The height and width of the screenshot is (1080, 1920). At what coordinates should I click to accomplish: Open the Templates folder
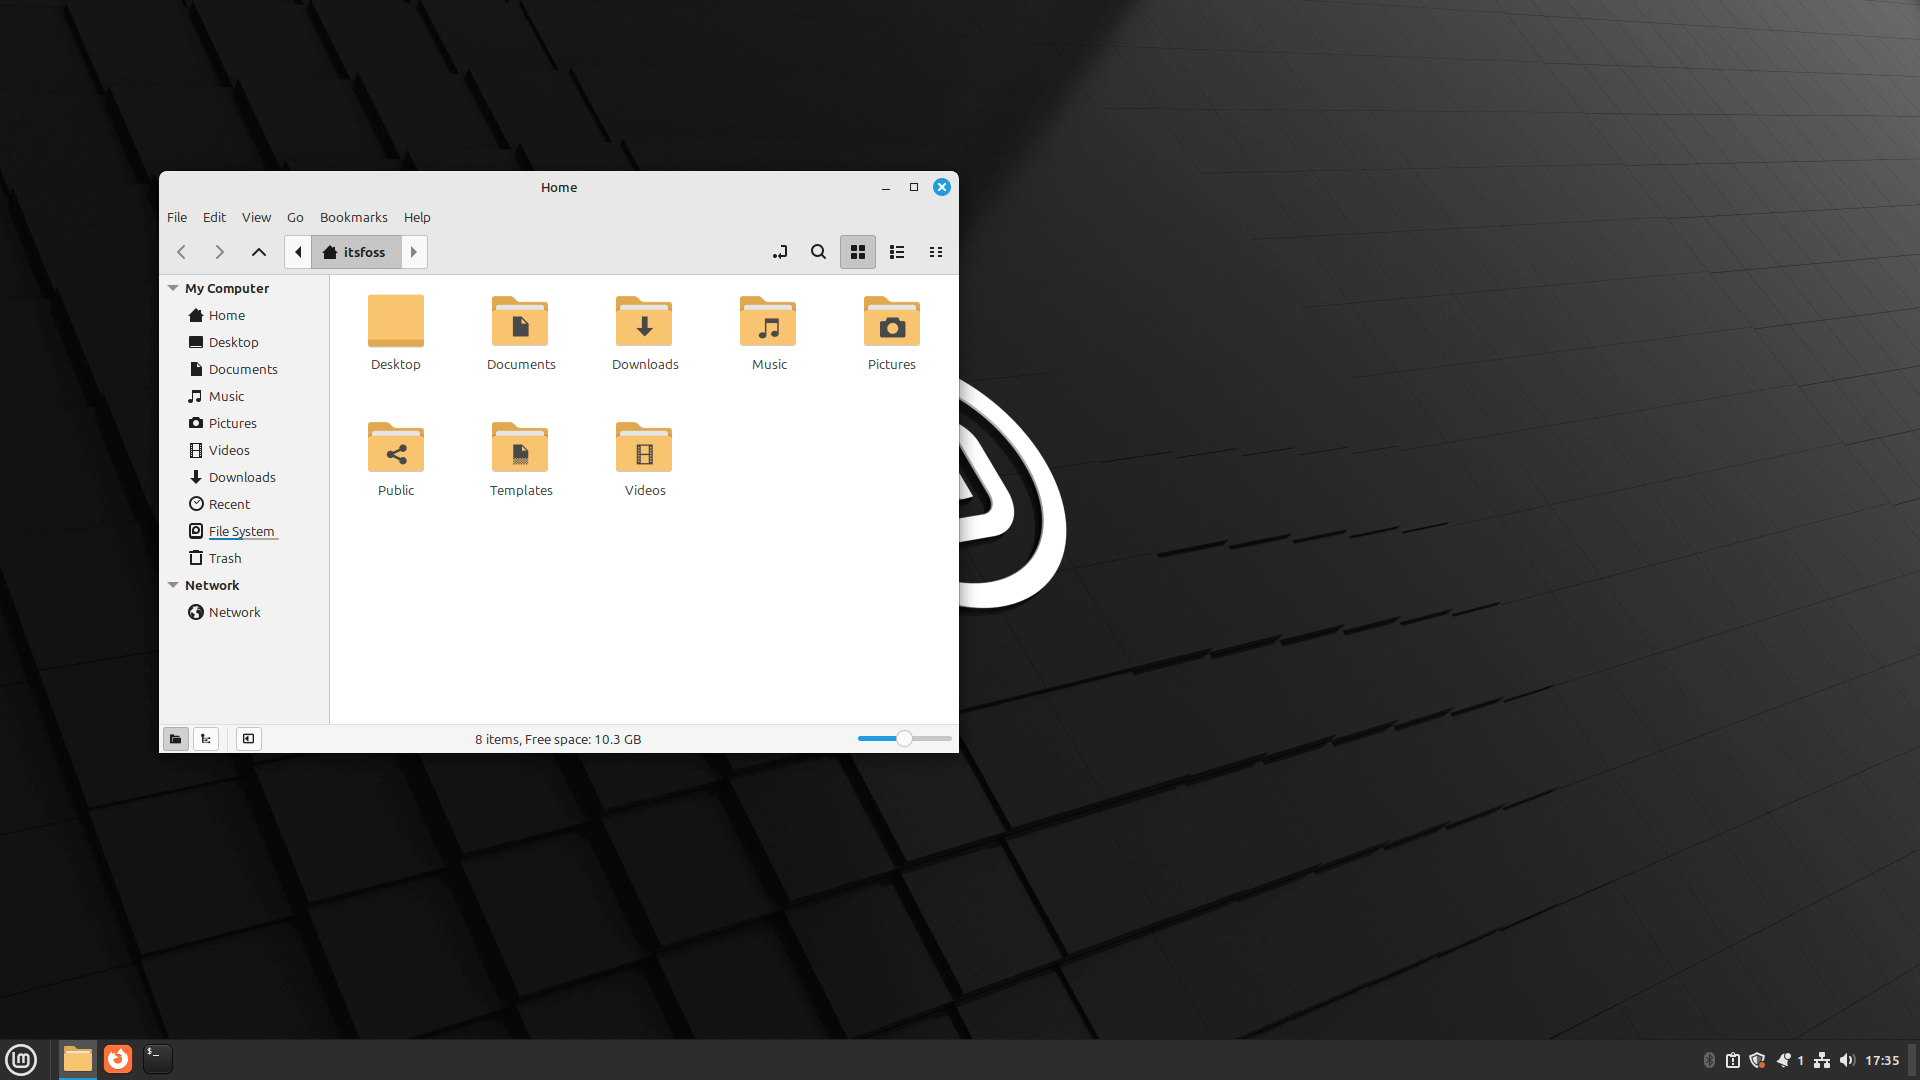520,448
